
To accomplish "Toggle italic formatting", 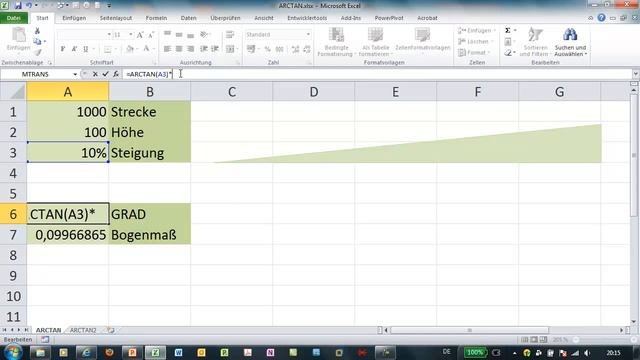I will 74,49.
